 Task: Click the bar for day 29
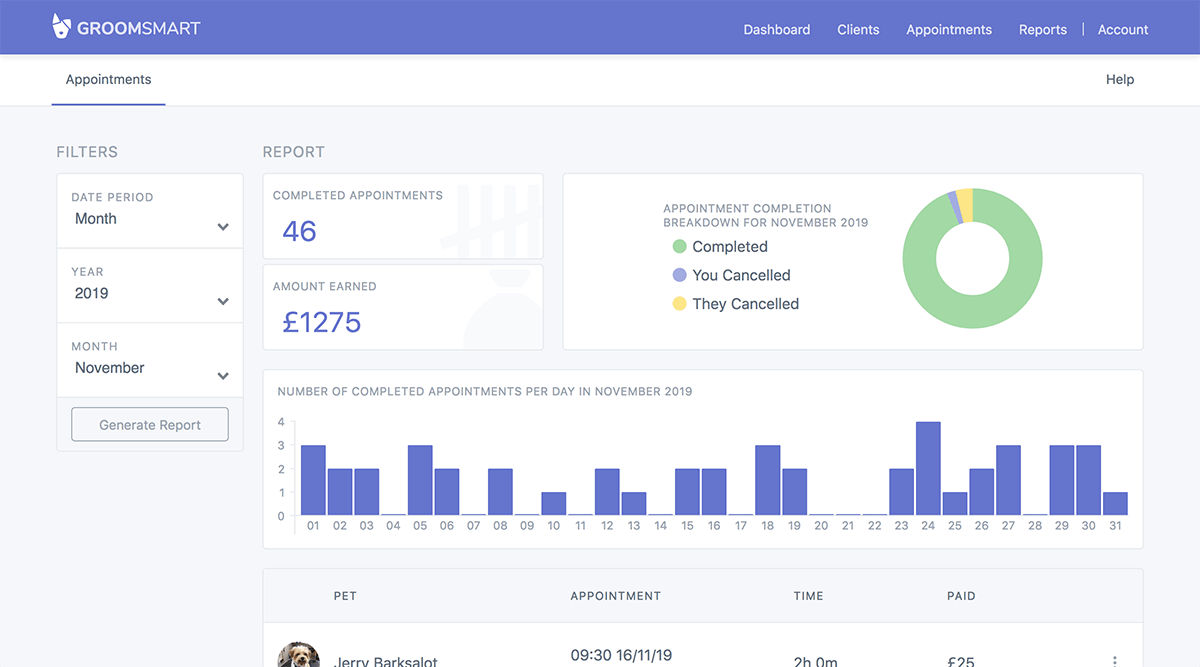click(x=1062, y=480)
